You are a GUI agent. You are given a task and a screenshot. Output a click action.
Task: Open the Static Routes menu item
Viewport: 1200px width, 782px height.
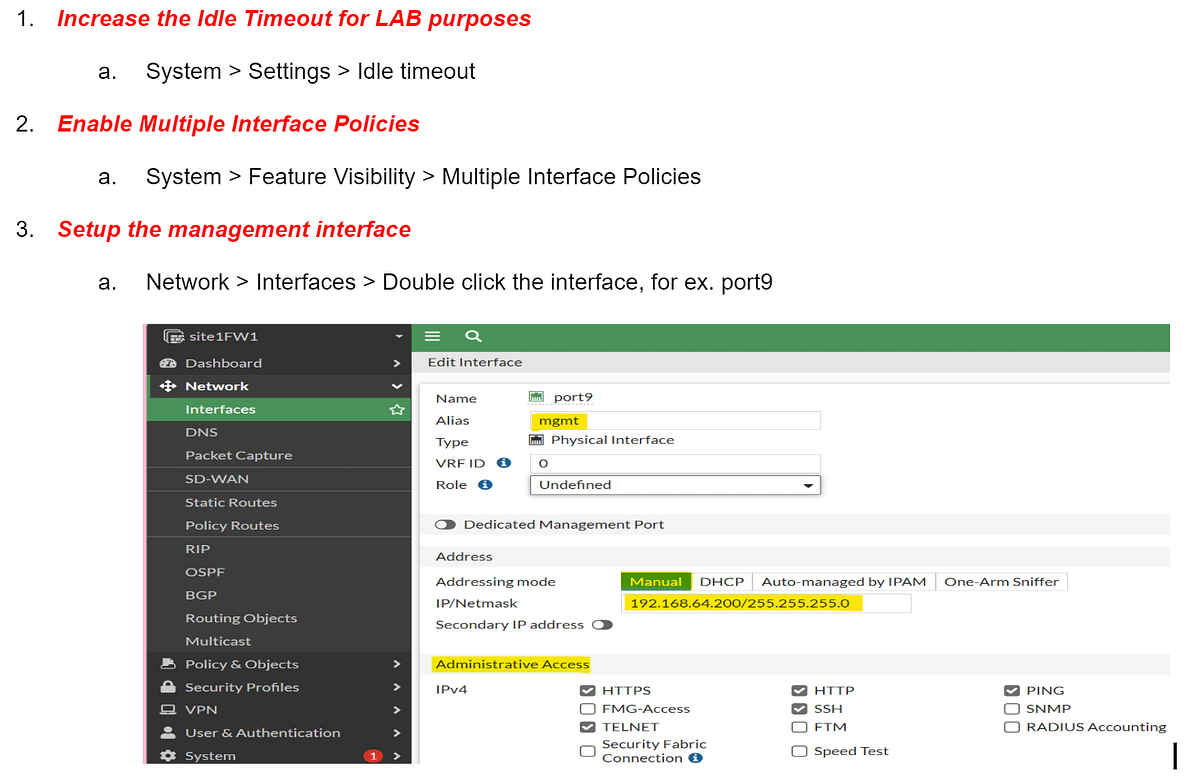point(279,502)
